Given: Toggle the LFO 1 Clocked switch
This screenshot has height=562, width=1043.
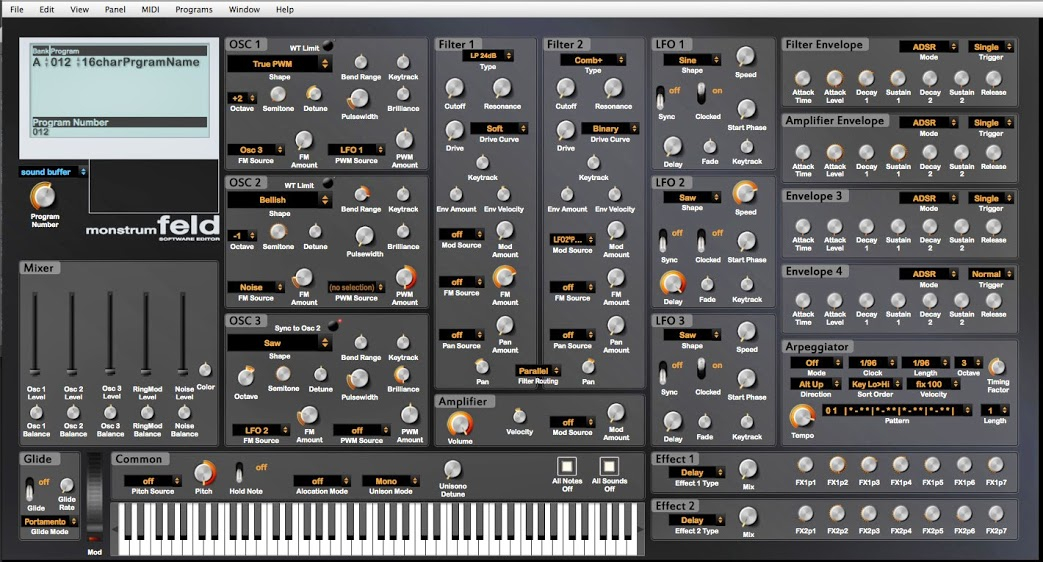Looking at the screenshot, I should [701, 94].
